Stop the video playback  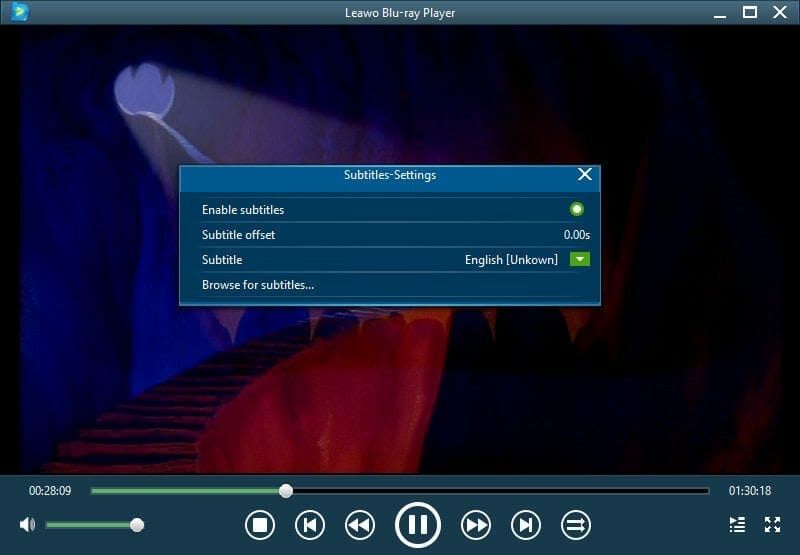260,524
